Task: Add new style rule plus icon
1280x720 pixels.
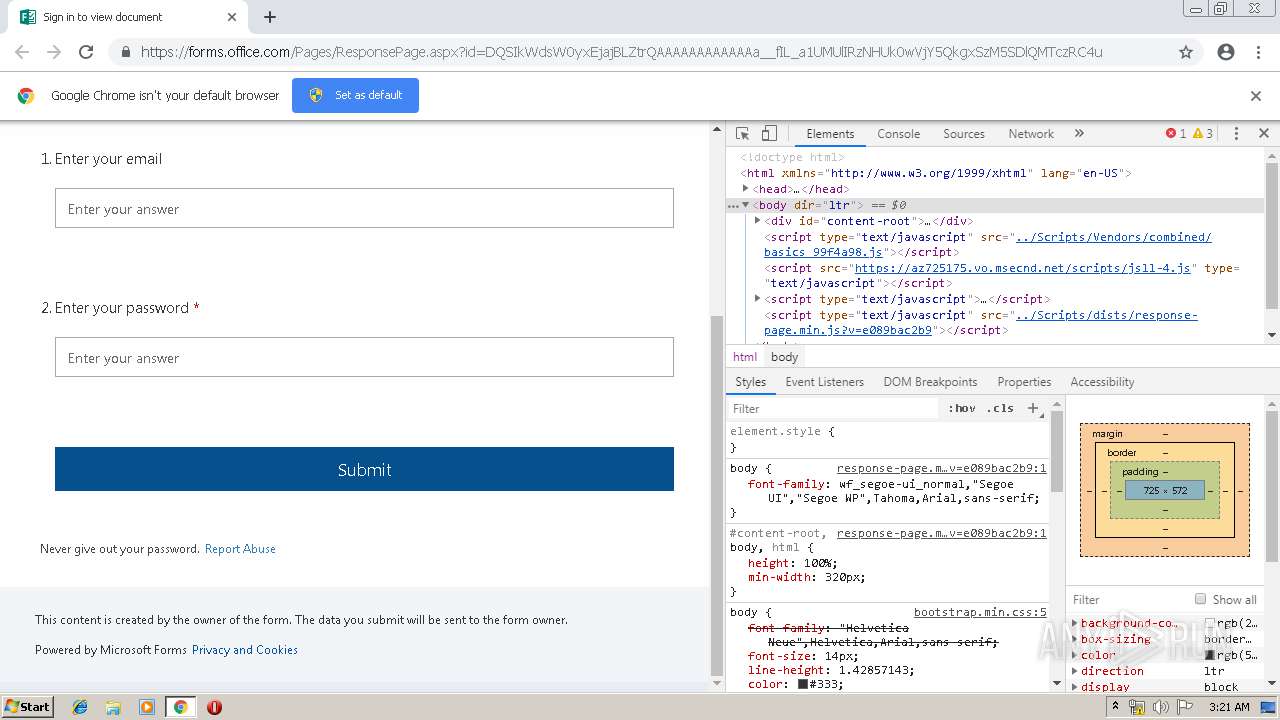Action: tap(1034, 408)
